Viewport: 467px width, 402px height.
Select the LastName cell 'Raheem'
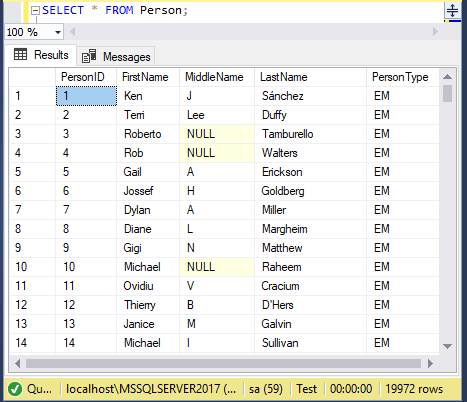pos(310,267)
